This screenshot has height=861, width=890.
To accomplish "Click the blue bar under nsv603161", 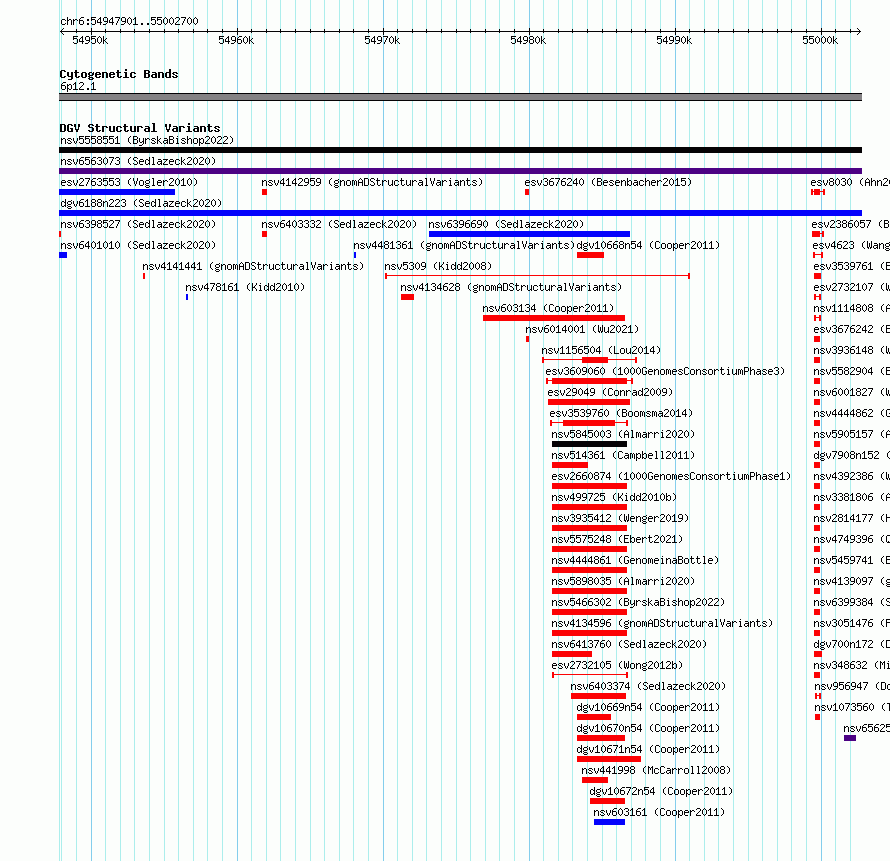I will [609, 822].
